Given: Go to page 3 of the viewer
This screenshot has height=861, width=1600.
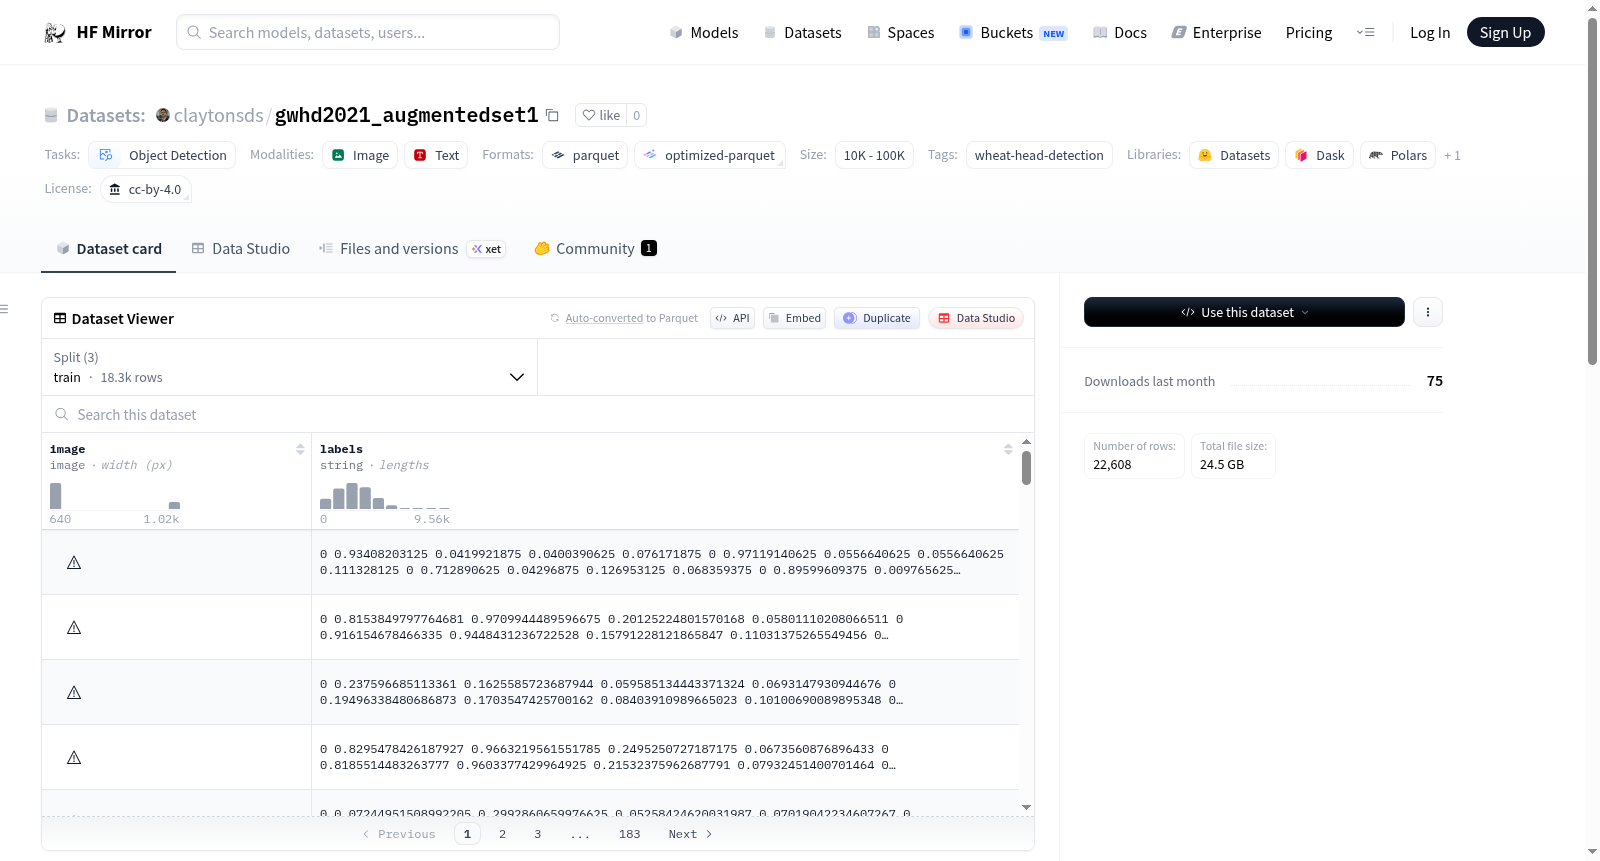Looking at the screenshot, I should 538,834.
